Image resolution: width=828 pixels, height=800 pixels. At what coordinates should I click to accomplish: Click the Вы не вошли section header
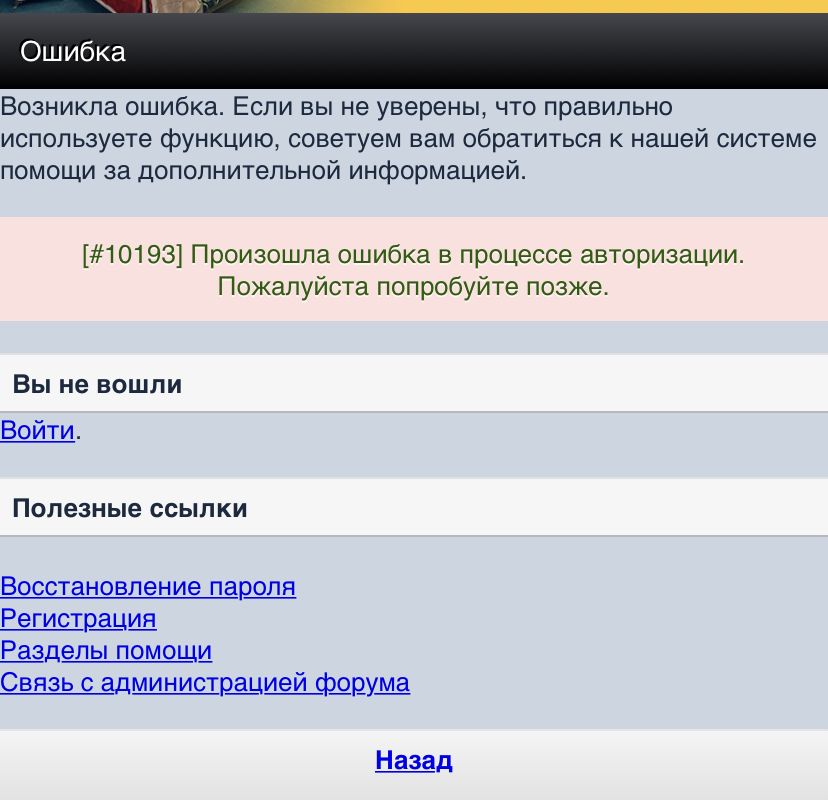[97, 384]
